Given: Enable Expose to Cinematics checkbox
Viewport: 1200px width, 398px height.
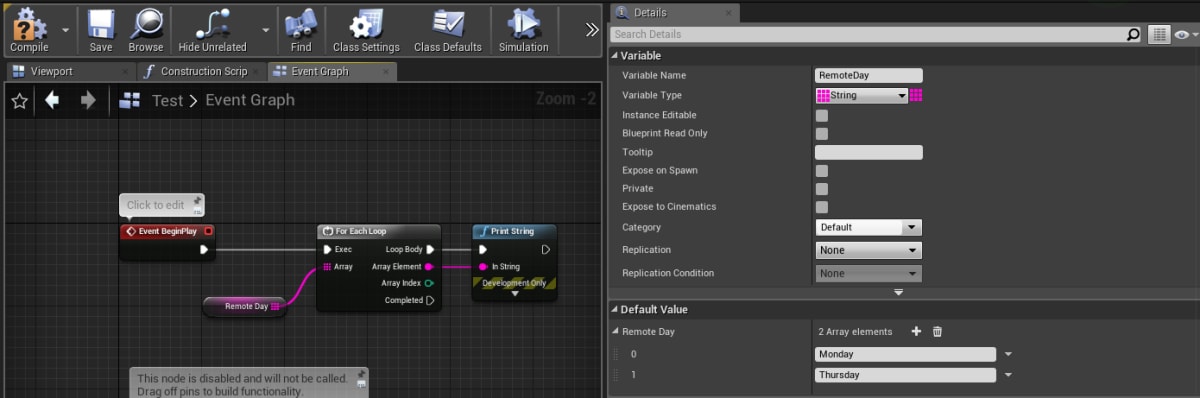Looking at the screenshot, I should click(822, 206).
